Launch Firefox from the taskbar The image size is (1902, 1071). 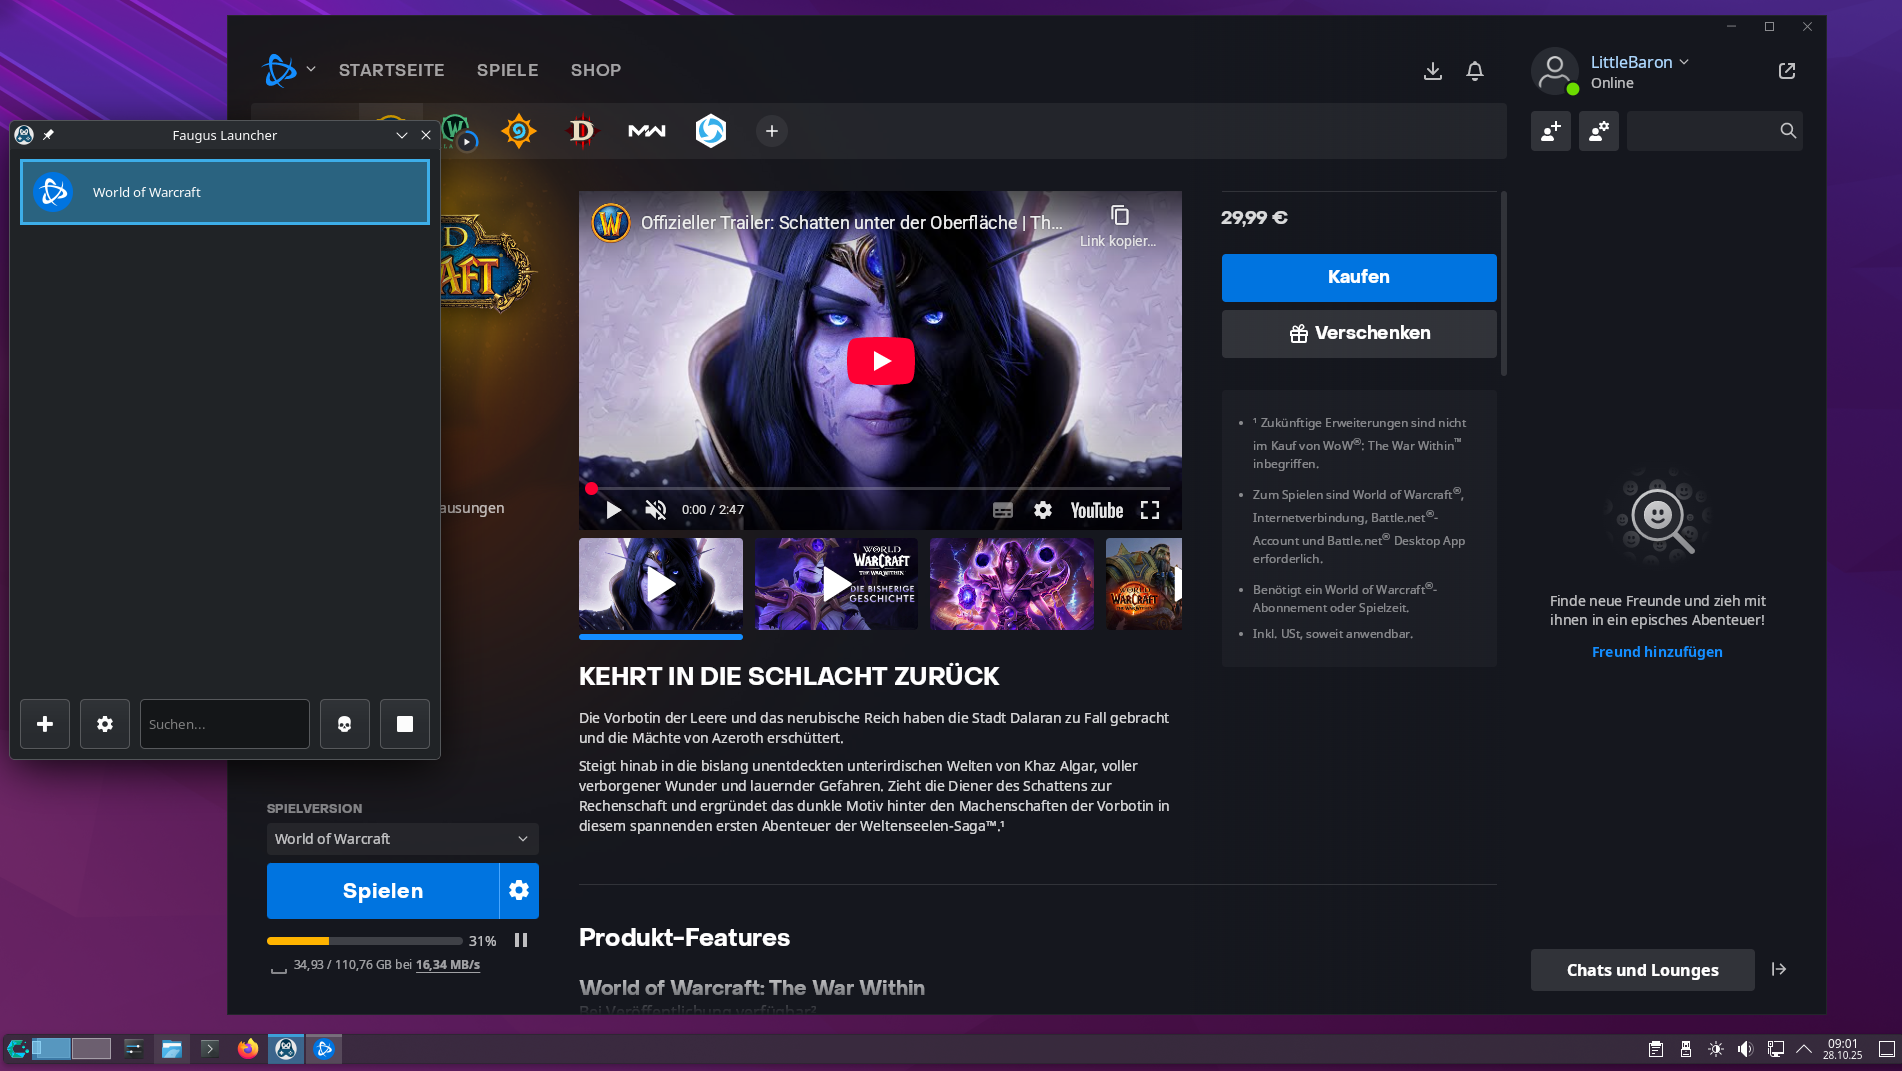pyautogui.click(x=247, y=1049)
